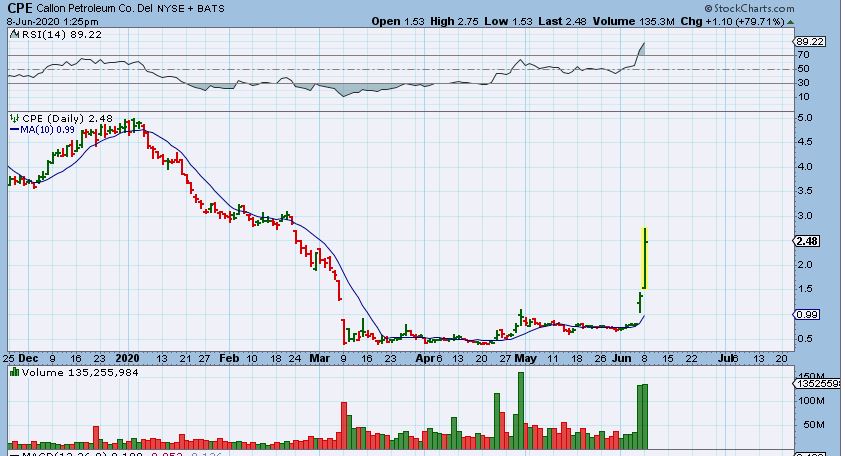Click the 30 RSI oversold level label

point(804,82)
